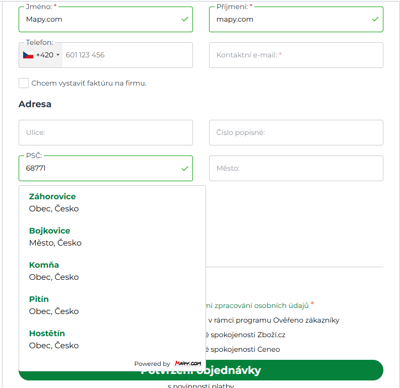Enable the 'Chcem vystaviť faktúru na firmu' checkbox

(23, 83)
